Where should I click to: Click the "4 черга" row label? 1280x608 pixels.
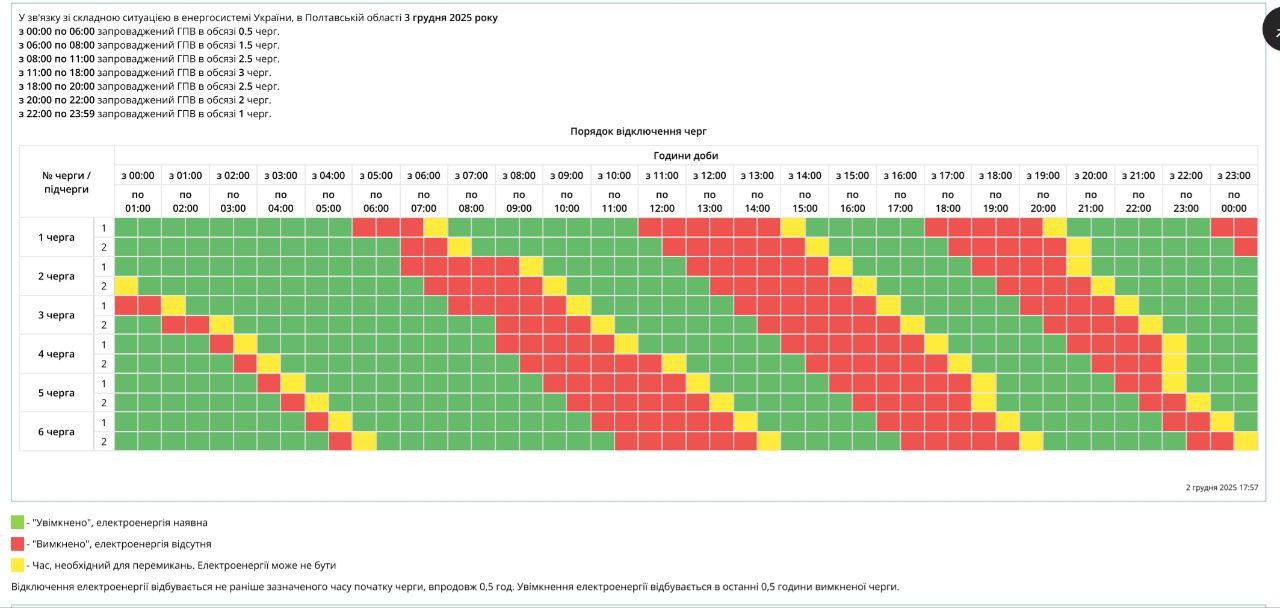56,354
